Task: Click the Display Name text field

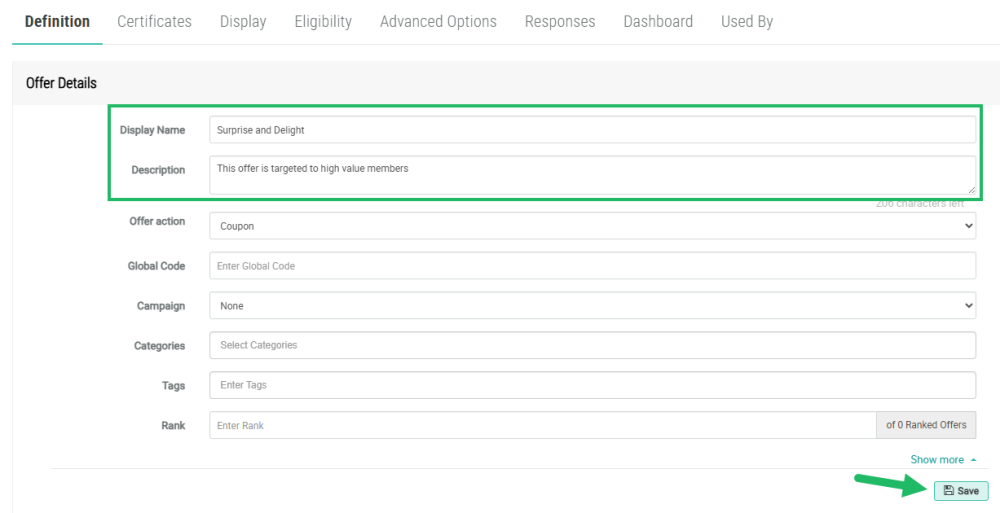Action: (x=592, y=130)
